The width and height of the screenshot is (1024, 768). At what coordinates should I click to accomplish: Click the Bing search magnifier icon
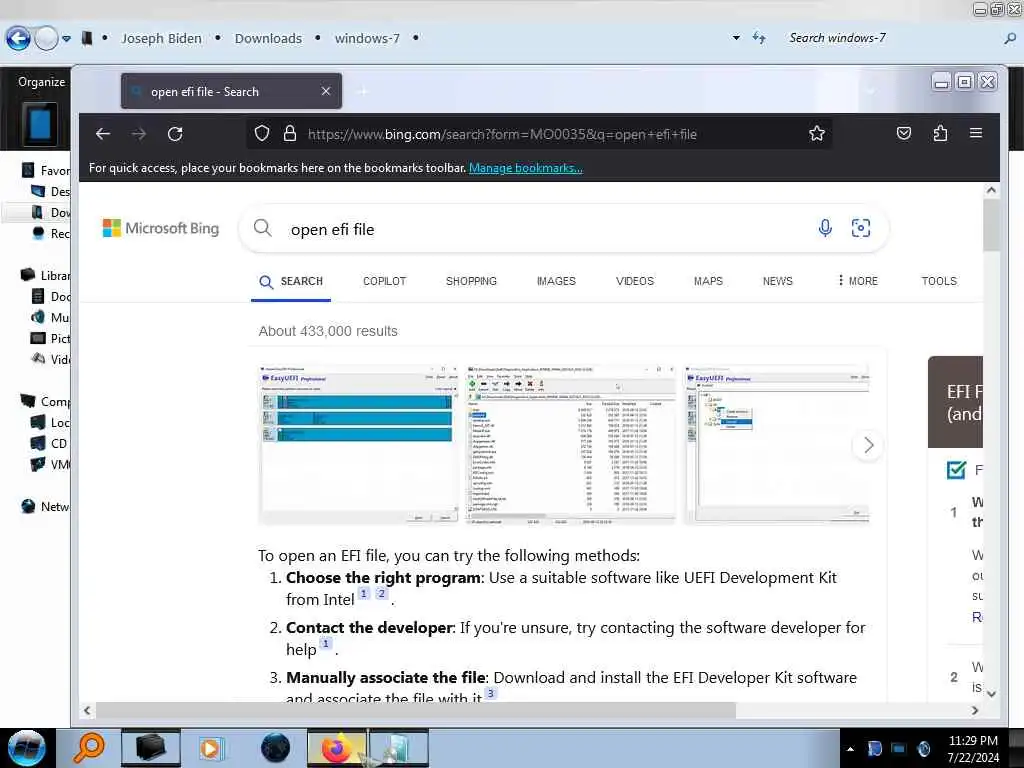pos(263,228)
